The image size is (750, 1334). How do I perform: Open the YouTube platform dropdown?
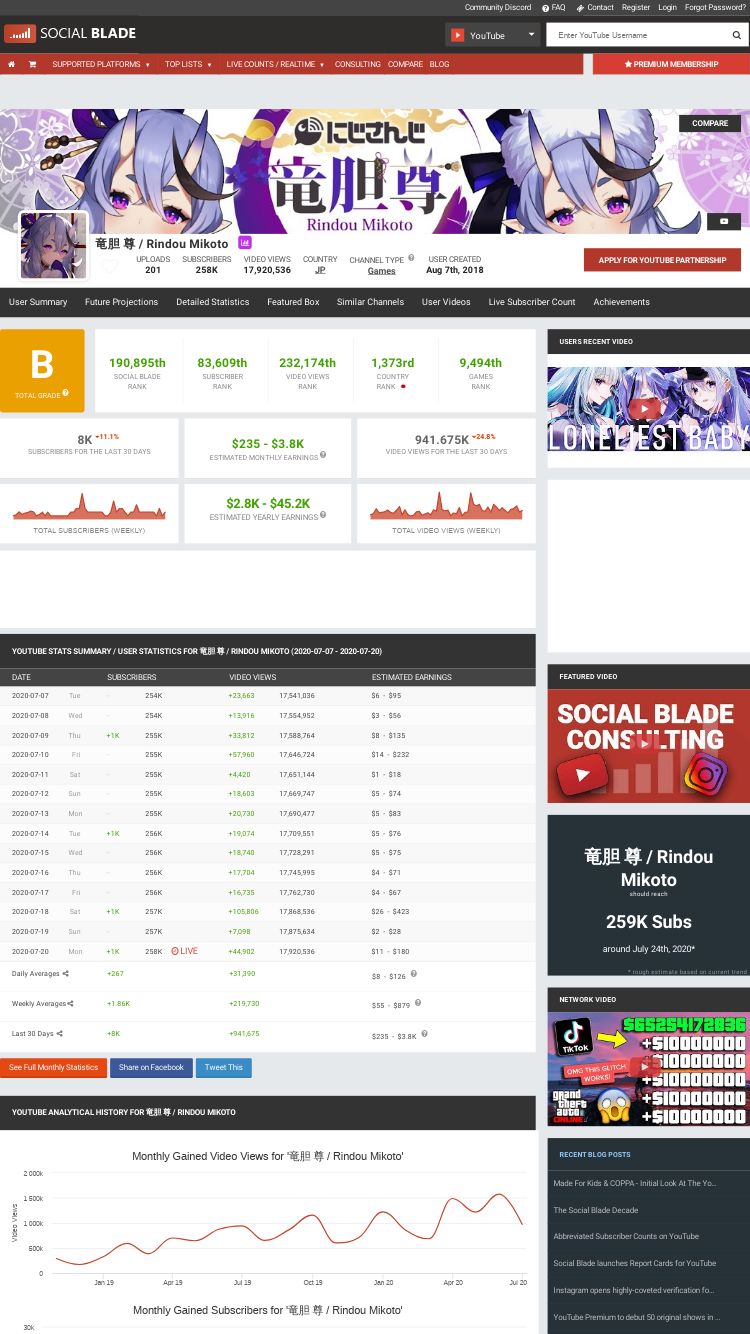(x=492, y=35)
